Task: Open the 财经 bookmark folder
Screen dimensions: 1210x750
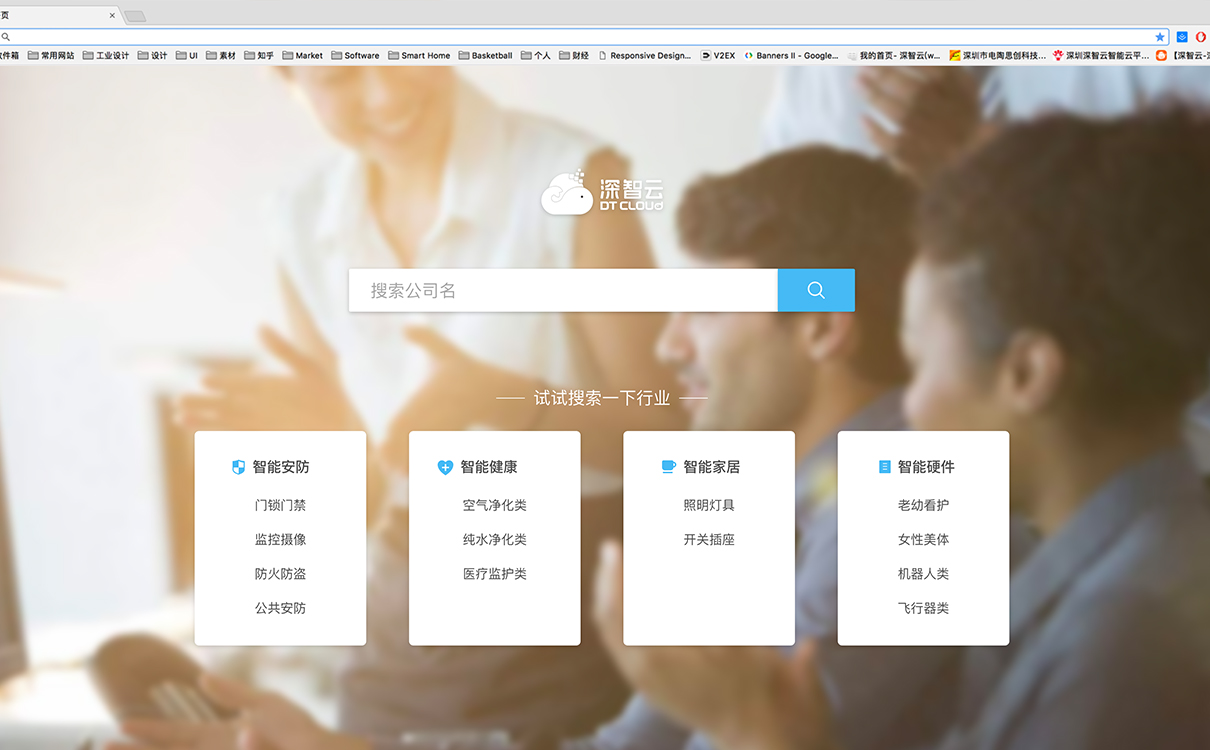Action: (x=574, y=56)
